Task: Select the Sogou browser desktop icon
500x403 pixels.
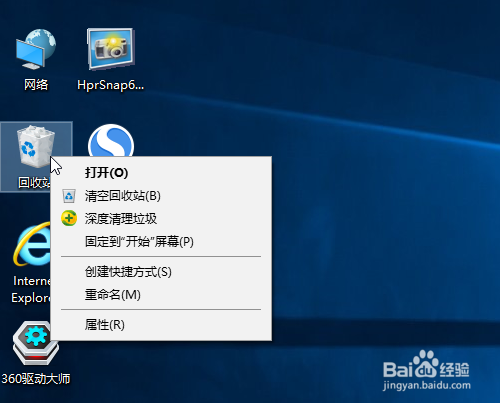Action: [111, 141]
